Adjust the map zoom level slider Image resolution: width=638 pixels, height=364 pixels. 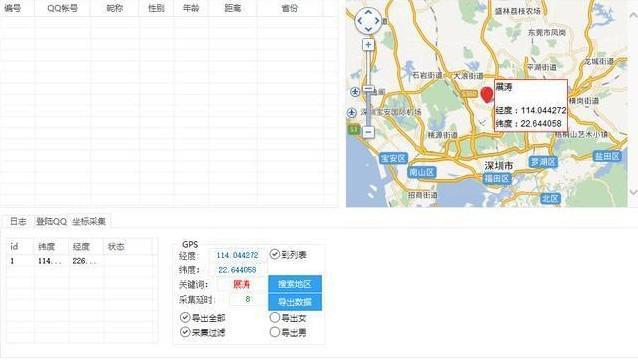click(x=369, y=89)
